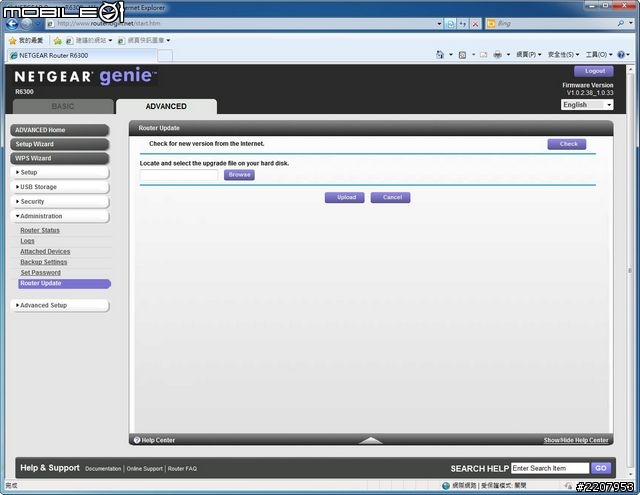The width and height of the screenshot is (640, 495).
Task: Click the Internet zone globe in status bar
Action: [x=446, y=486]
